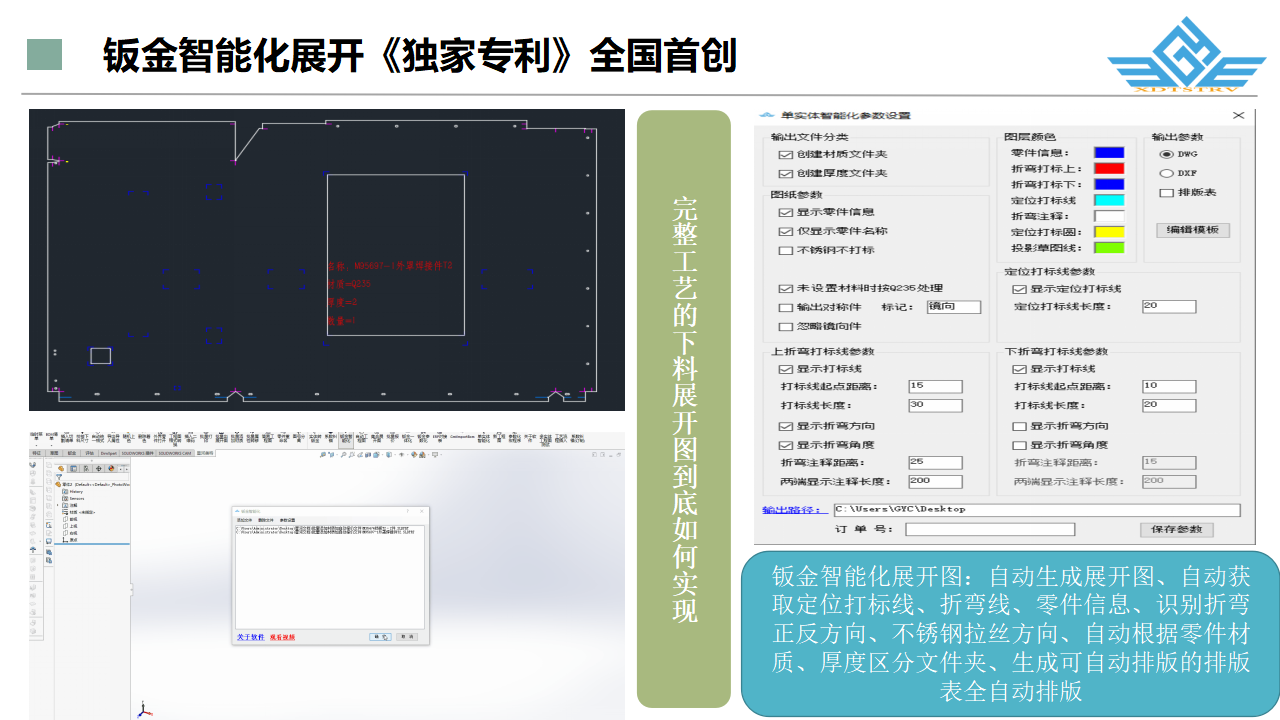Click the parameter dialog title bar icon
Screen dimensions: 1280x720
767,116
